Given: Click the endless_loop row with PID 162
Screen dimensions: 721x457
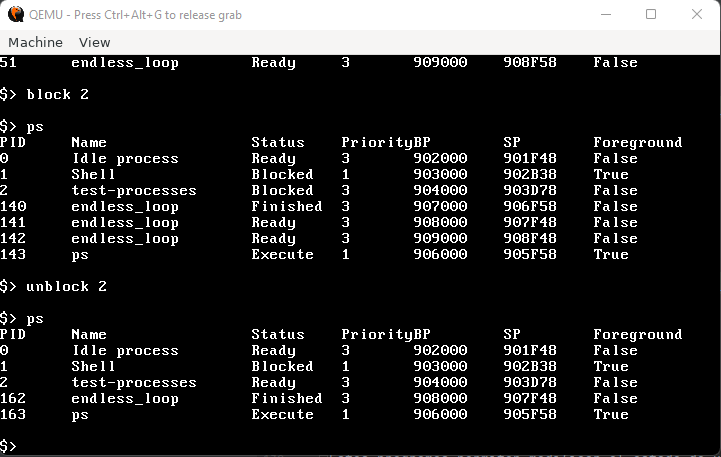Looking at the screenshot, I should click(125, 398).
